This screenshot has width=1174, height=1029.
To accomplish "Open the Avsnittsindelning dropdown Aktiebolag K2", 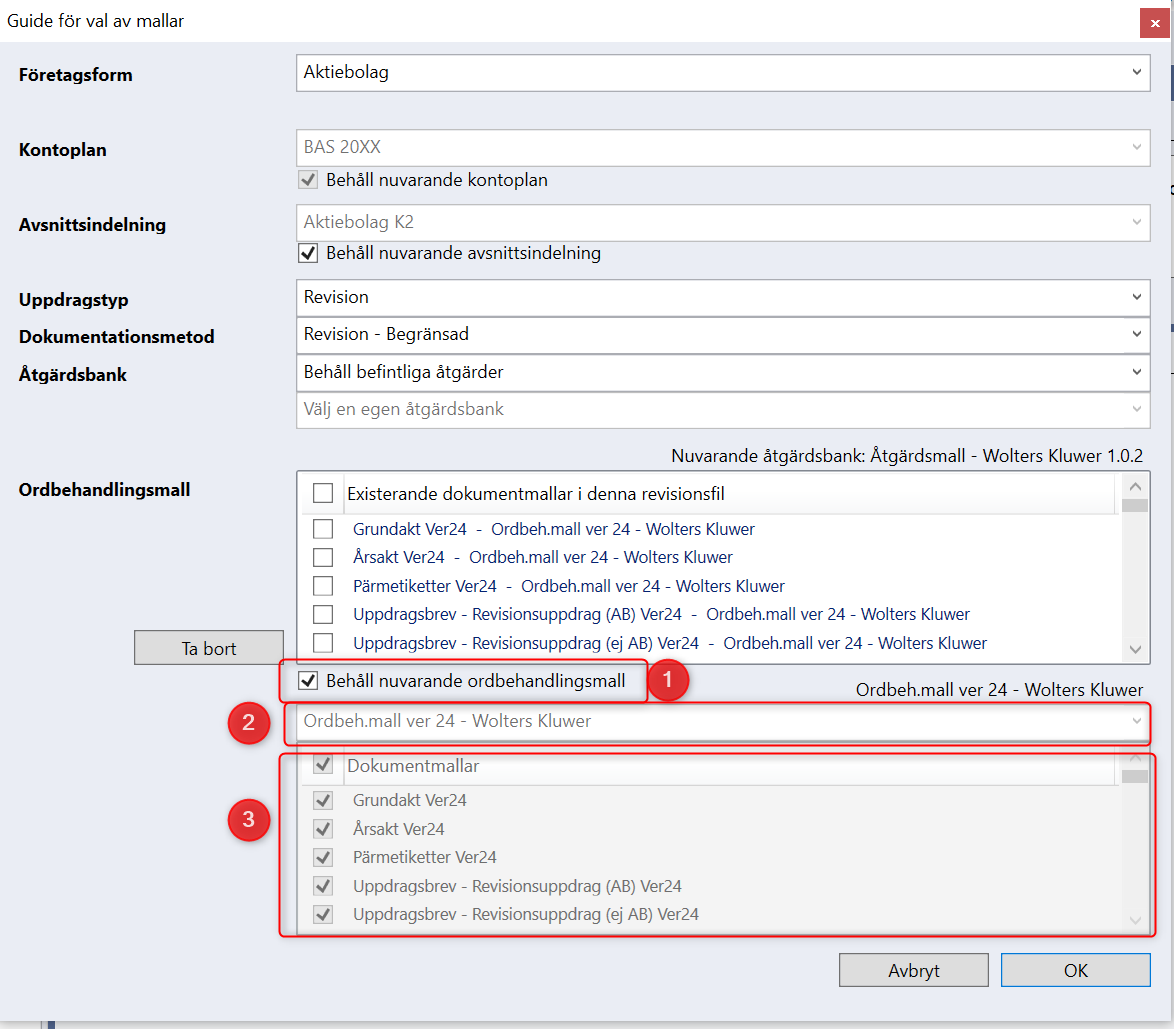I will pos(723,222).
